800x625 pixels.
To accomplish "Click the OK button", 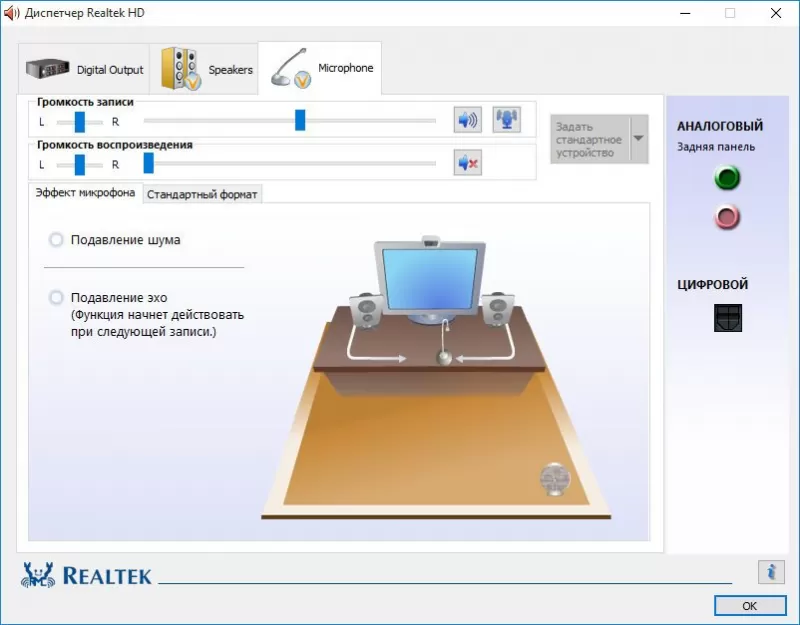I will (x=749, y=606).
